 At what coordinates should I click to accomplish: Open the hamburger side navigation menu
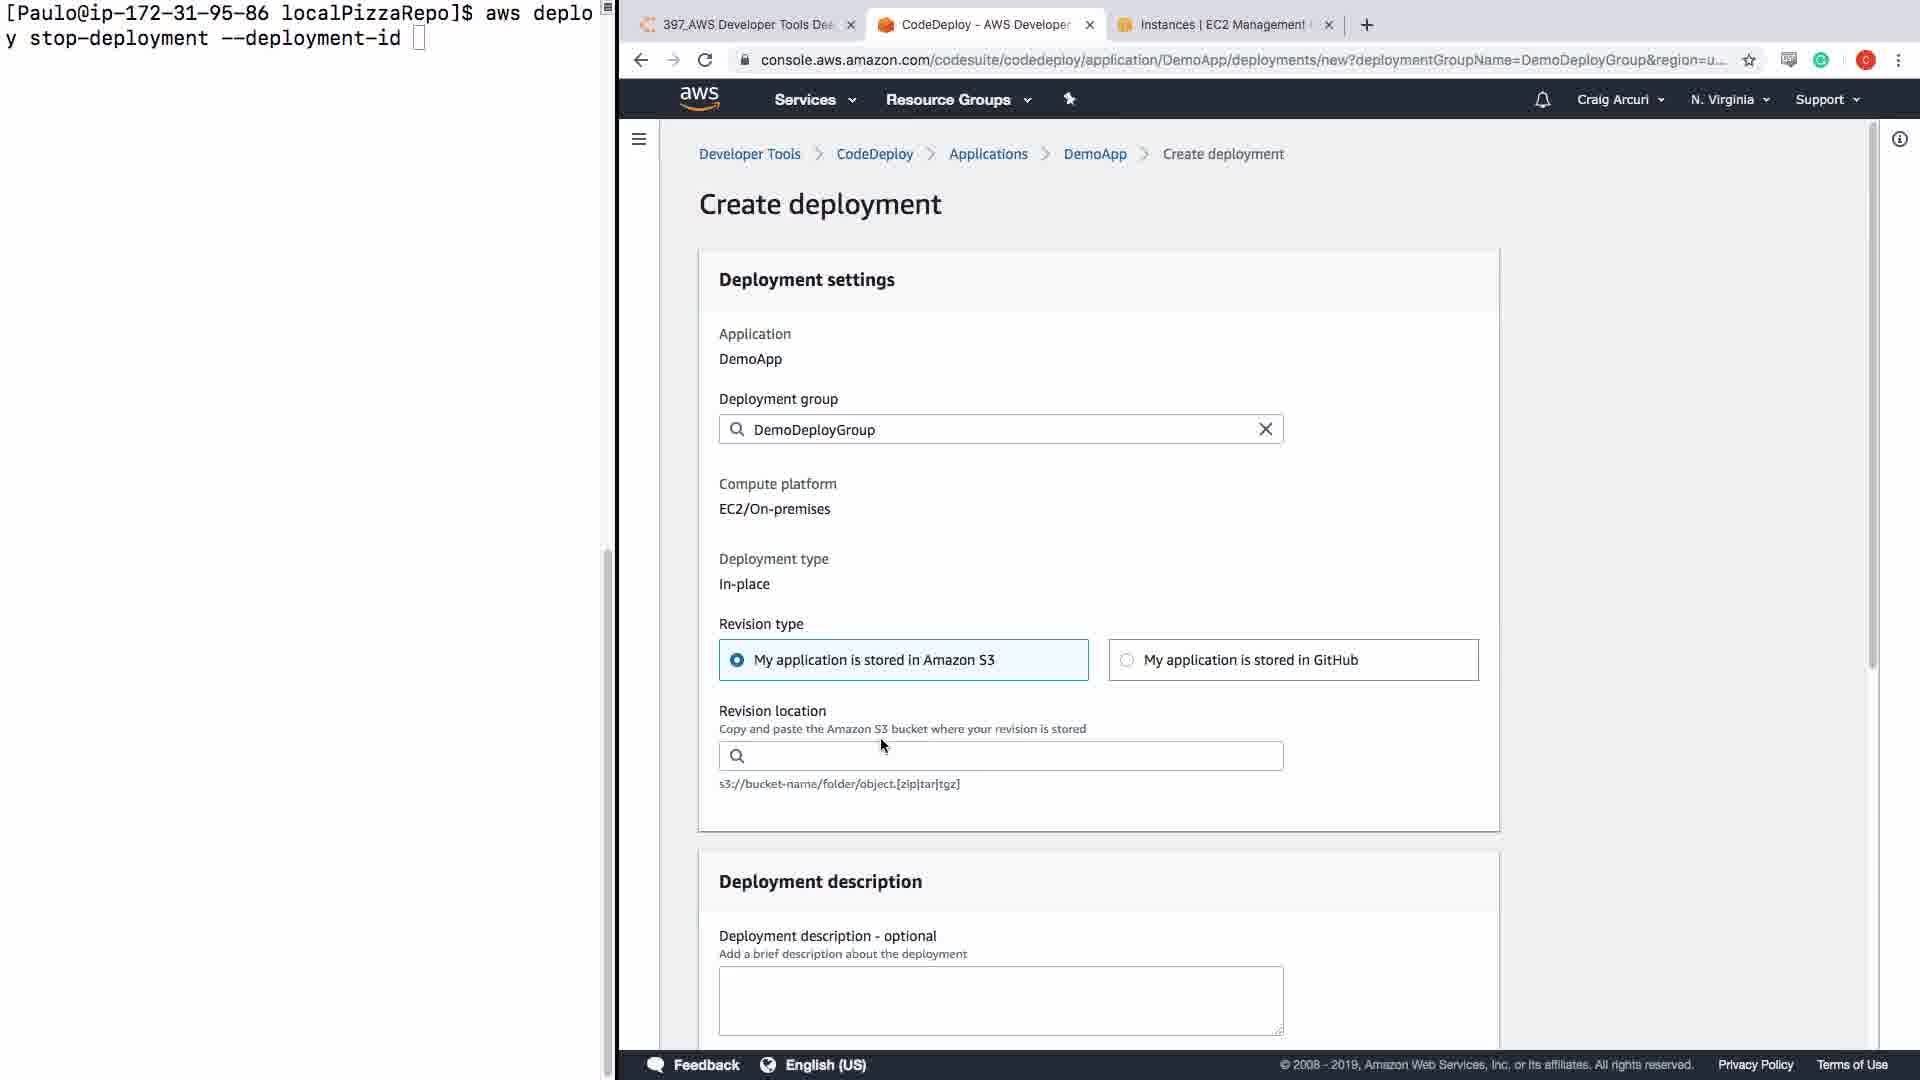[639, 139]
